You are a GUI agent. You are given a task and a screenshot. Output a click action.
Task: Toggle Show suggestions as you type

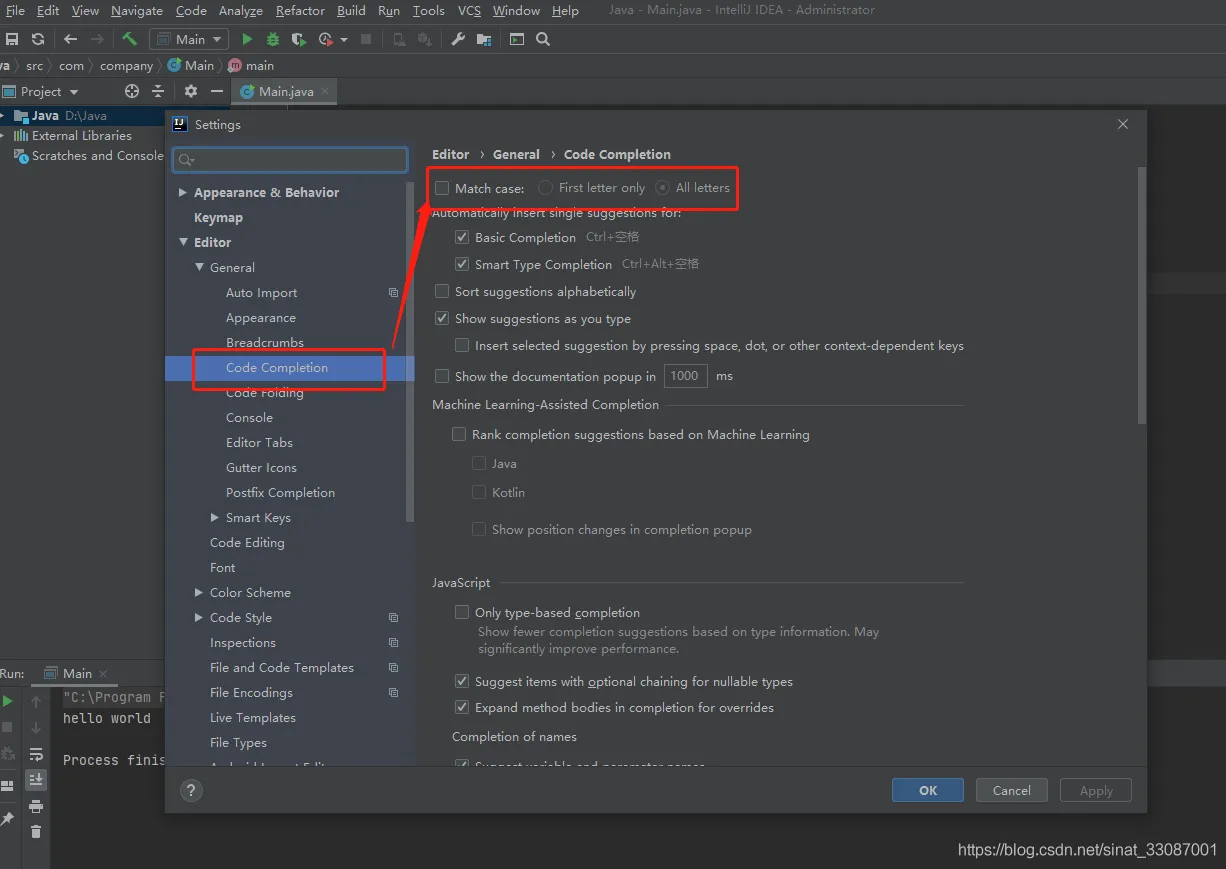pyautogui.click(x=442, y=319)
